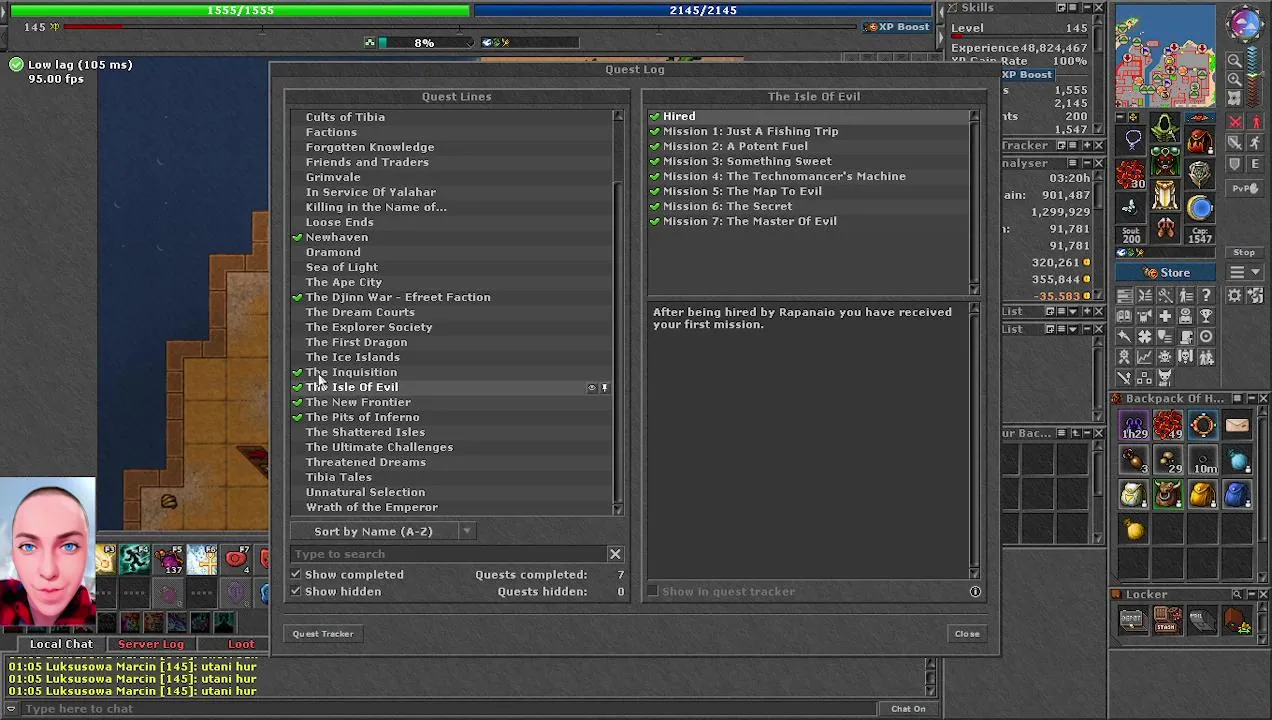Click the Stop action button
The image size is (1272, 720).
1244,253
